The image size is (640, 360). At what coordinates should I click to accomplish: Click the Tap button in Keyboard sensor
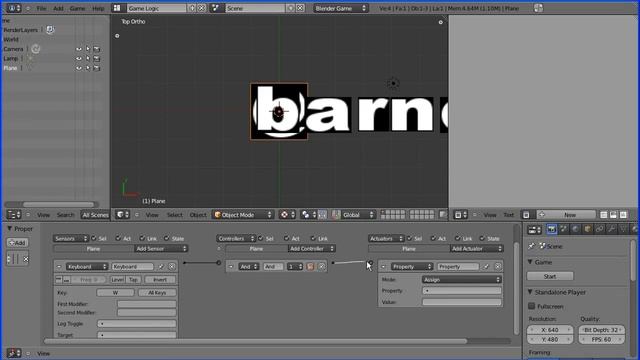coord(133,280)
